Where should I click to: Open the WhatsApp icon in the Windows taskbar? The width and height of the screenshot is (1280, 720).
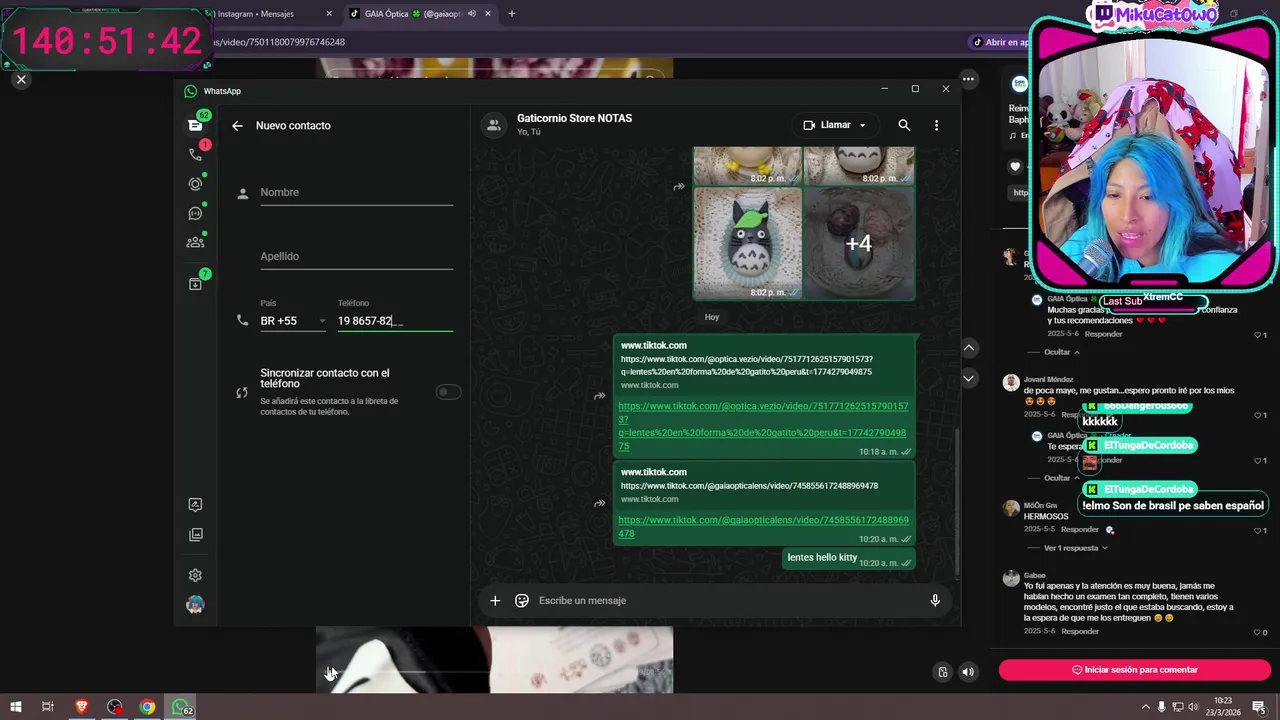(x=181, y=707)
